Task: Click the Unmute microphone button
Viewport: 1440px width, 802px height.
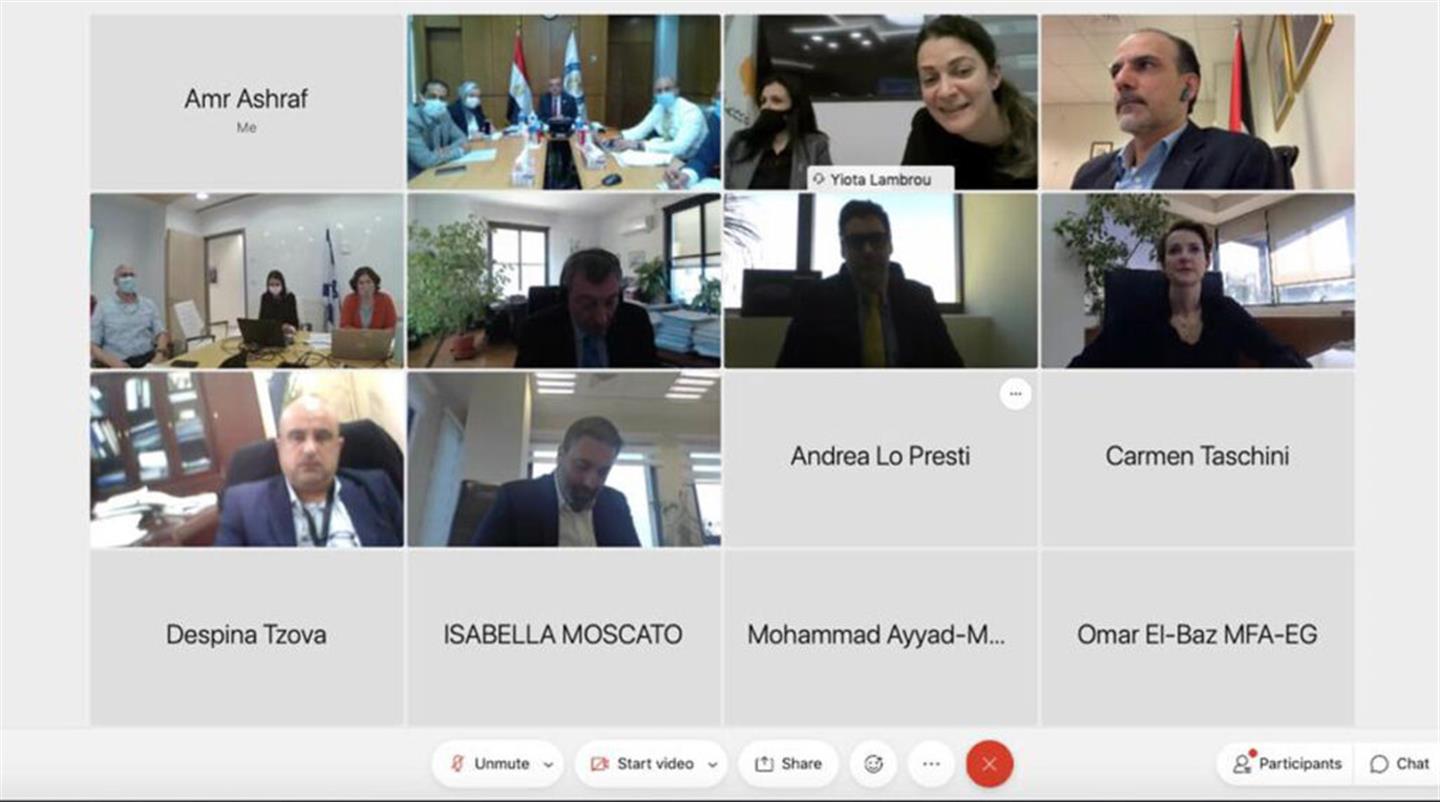Action: (x=489, y=764)
